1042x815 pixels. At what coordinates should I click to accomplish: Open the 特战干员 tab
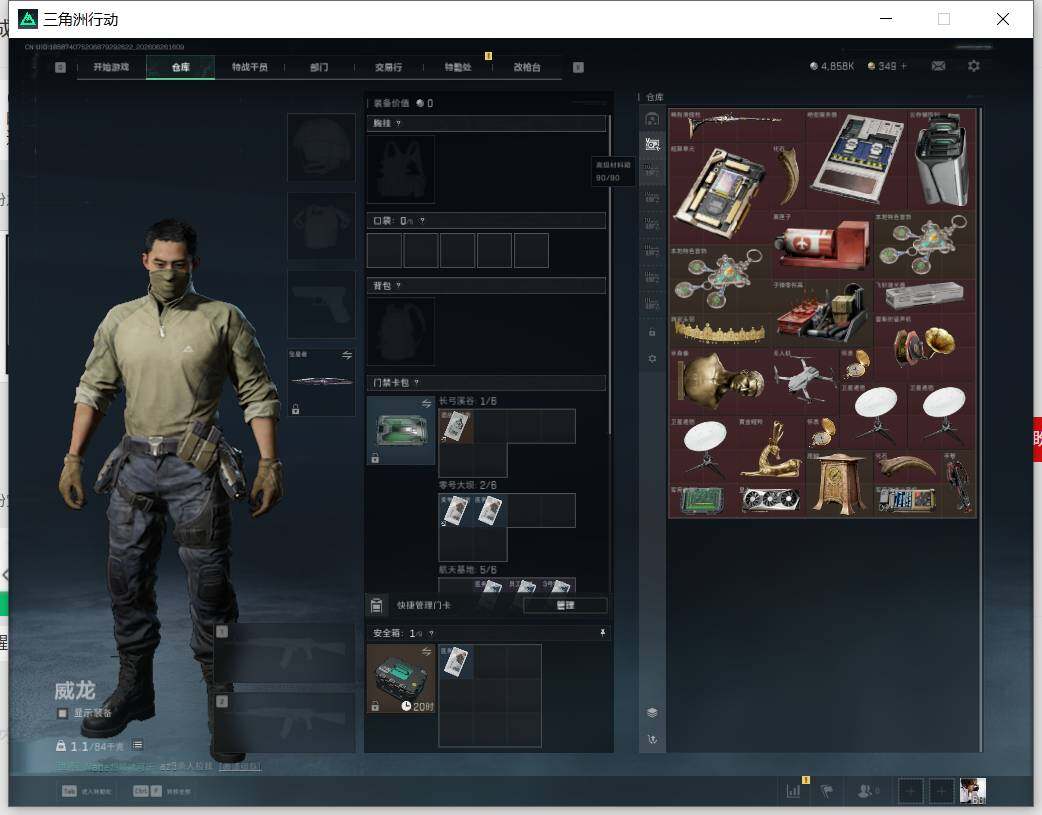[x=250, y=67]
